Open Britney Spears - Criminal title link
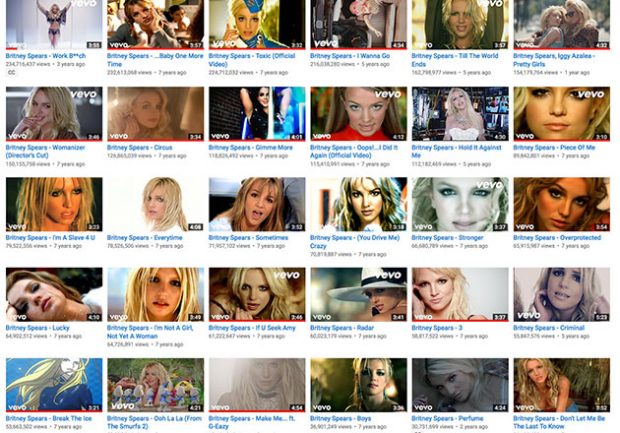Image resolution: width=620 pixels, height=433 pixels. [549, 328]
